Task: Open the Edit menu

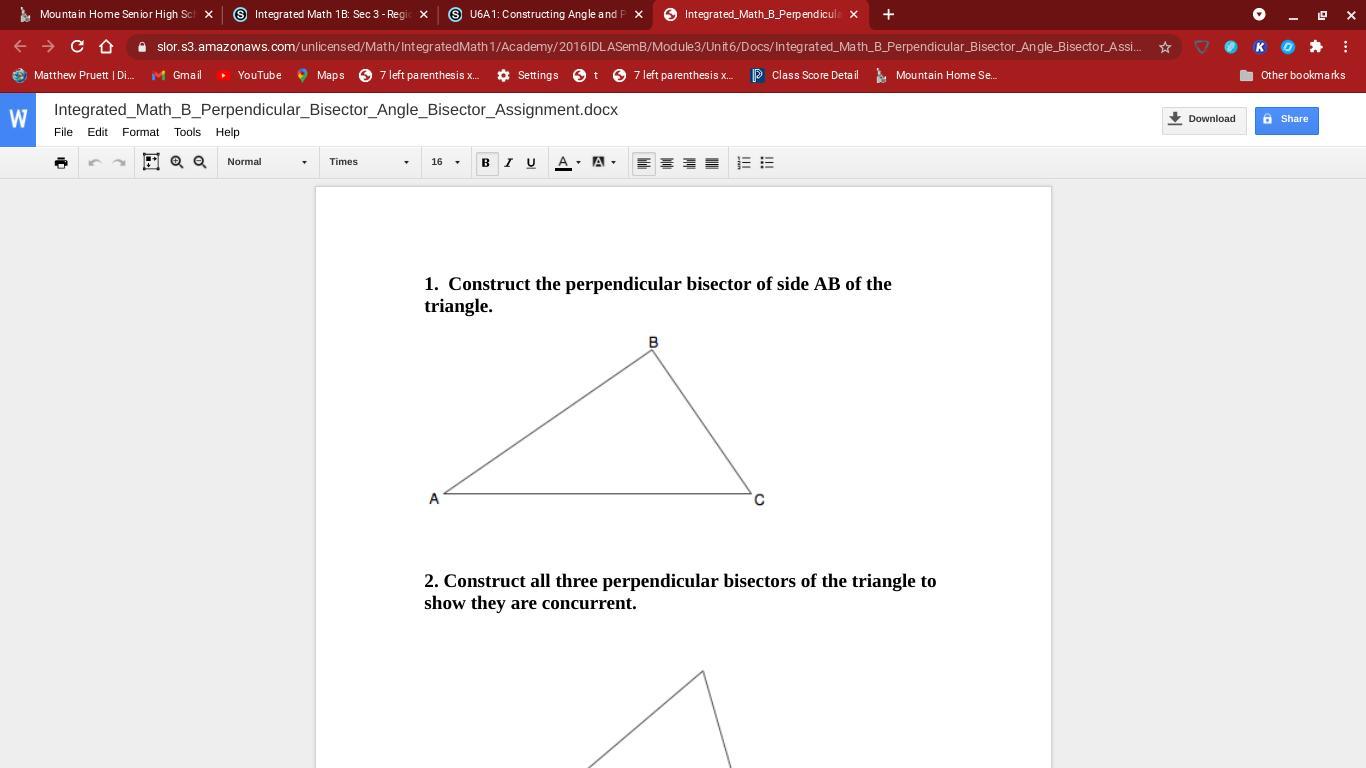Action: tap(97, 132)
